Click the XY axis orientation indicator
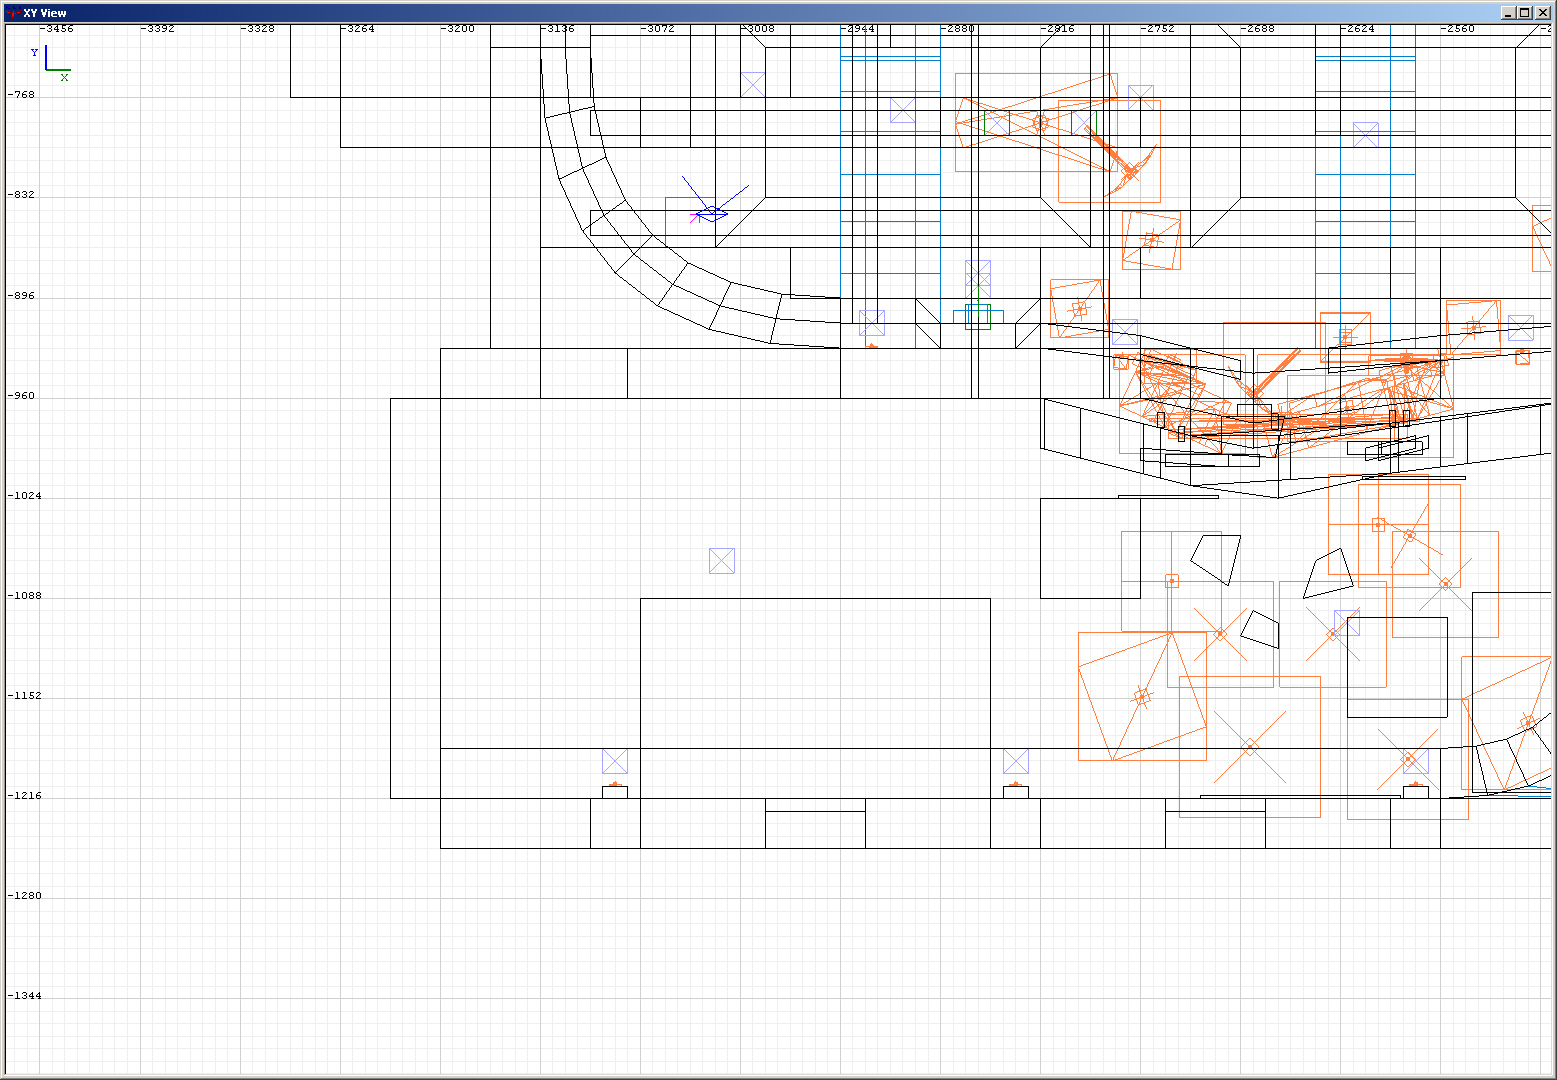Screen dimensions: 1557x1080 pyautogui.click(x=52, y=64)
